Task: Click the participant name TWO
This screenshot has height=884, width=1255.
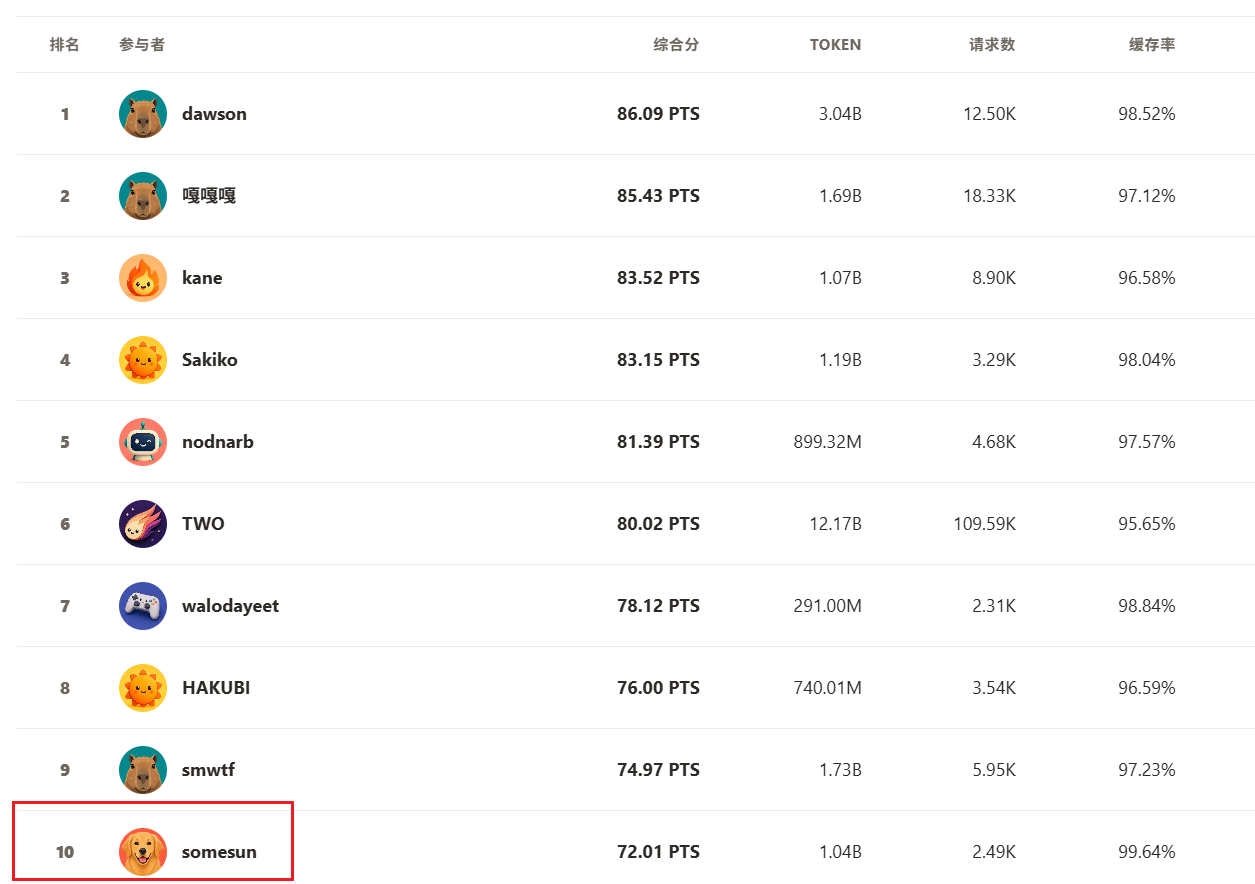Action: coord(203,524)
